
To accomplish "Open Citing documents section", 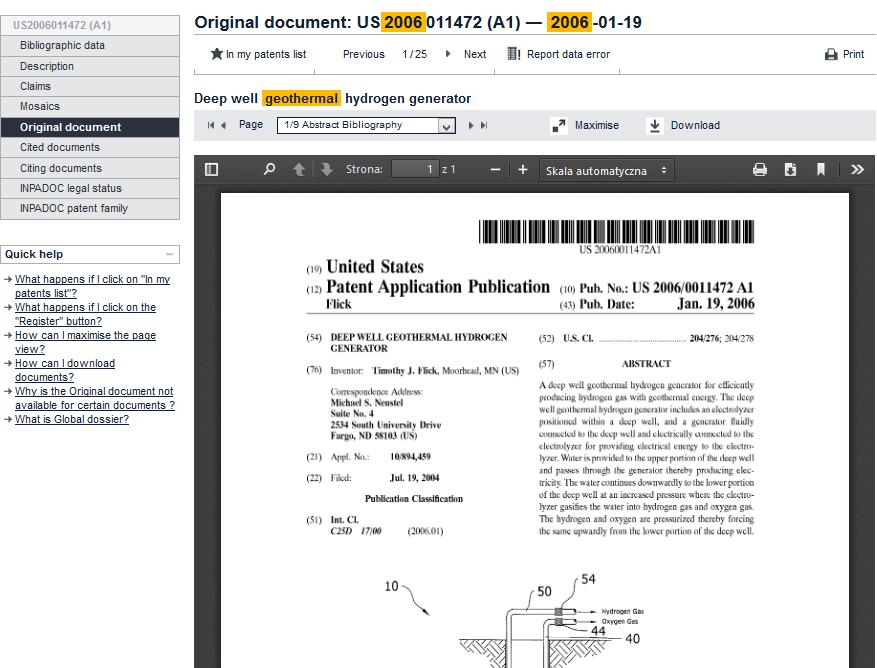I will 90,168.
